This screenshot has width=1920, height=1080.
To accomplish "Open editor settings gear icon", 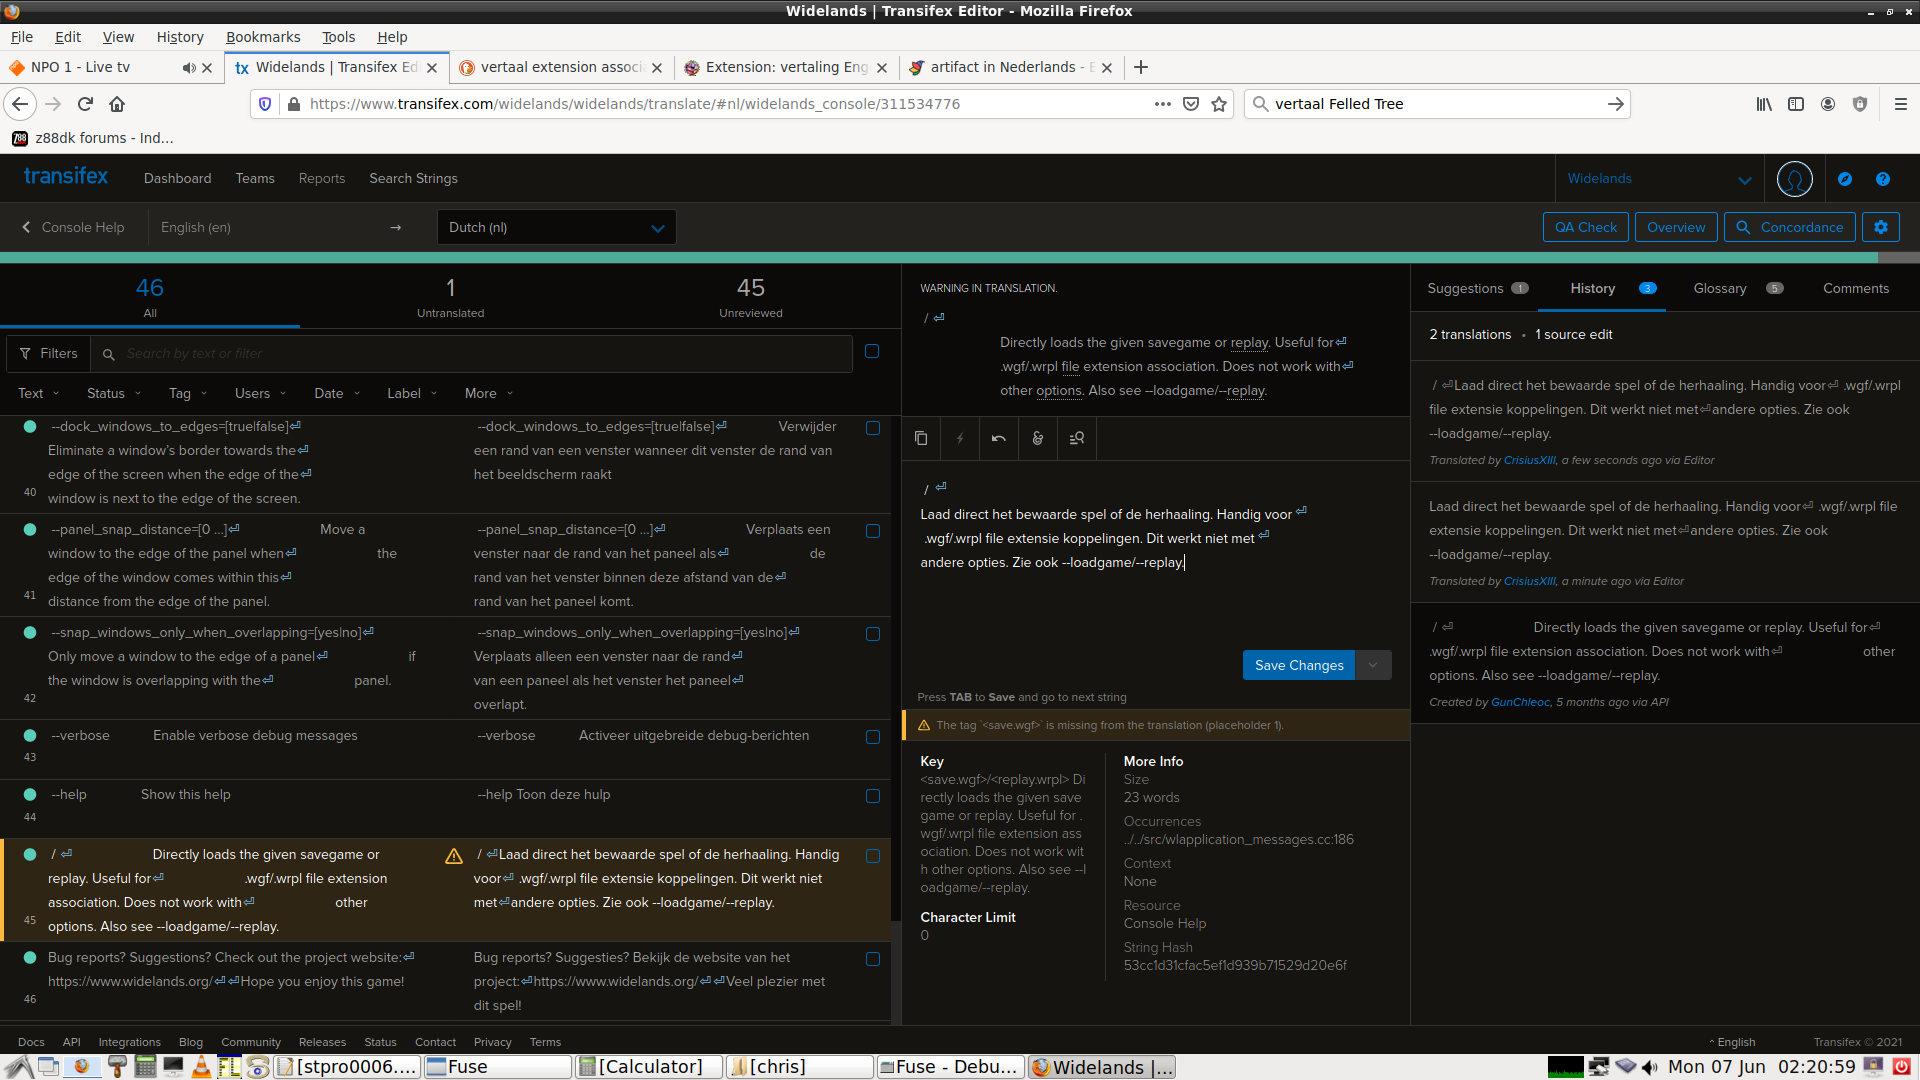I will click(1880, 227).
